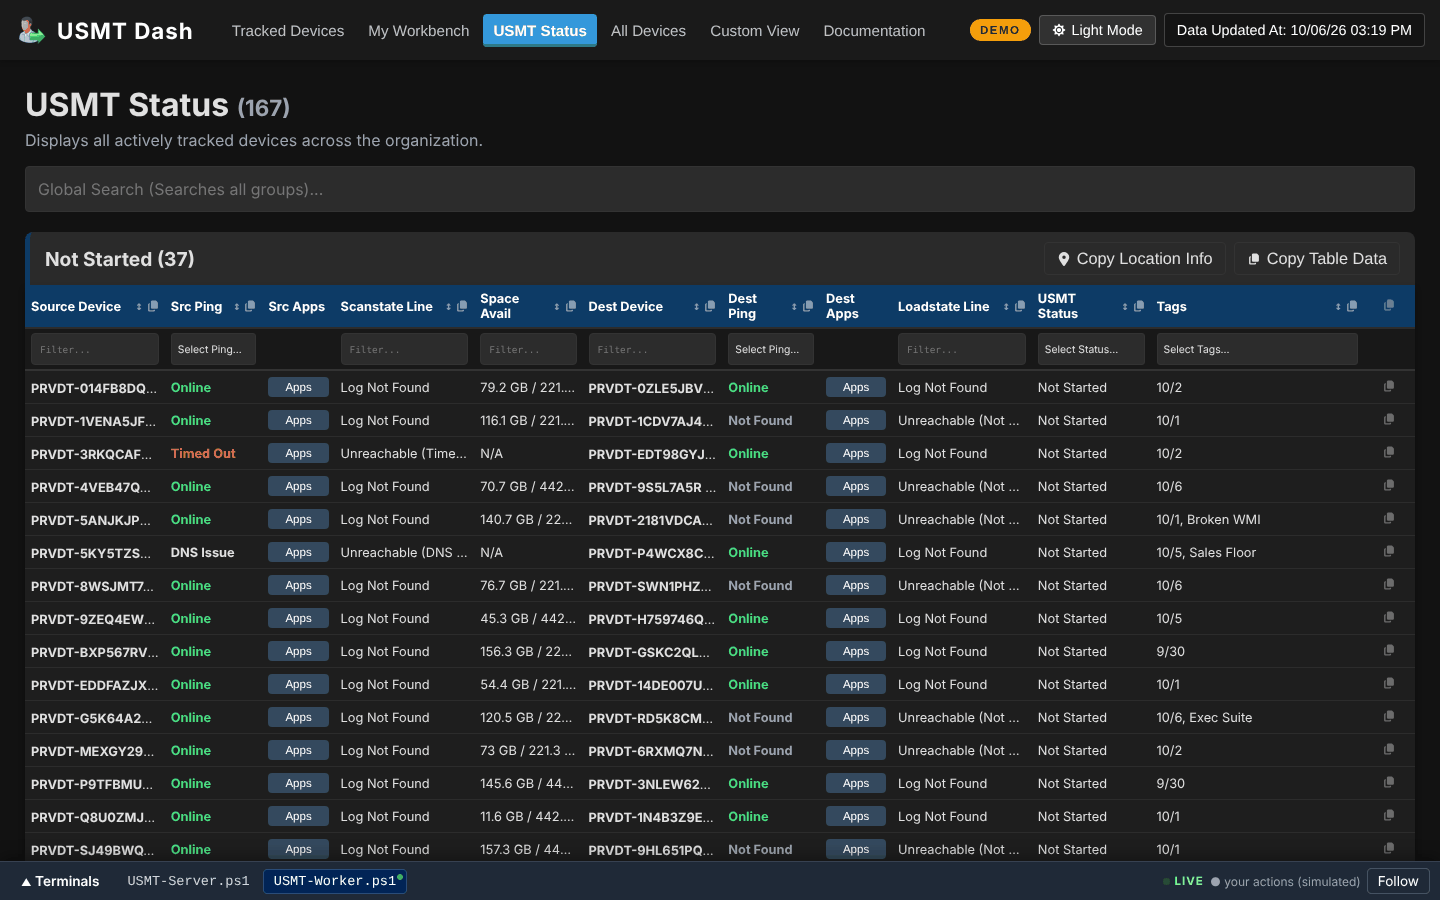Focus the Loadstate Line filter box
Image resolution: width=1440 pixels, height=900 pixels.
962,349
